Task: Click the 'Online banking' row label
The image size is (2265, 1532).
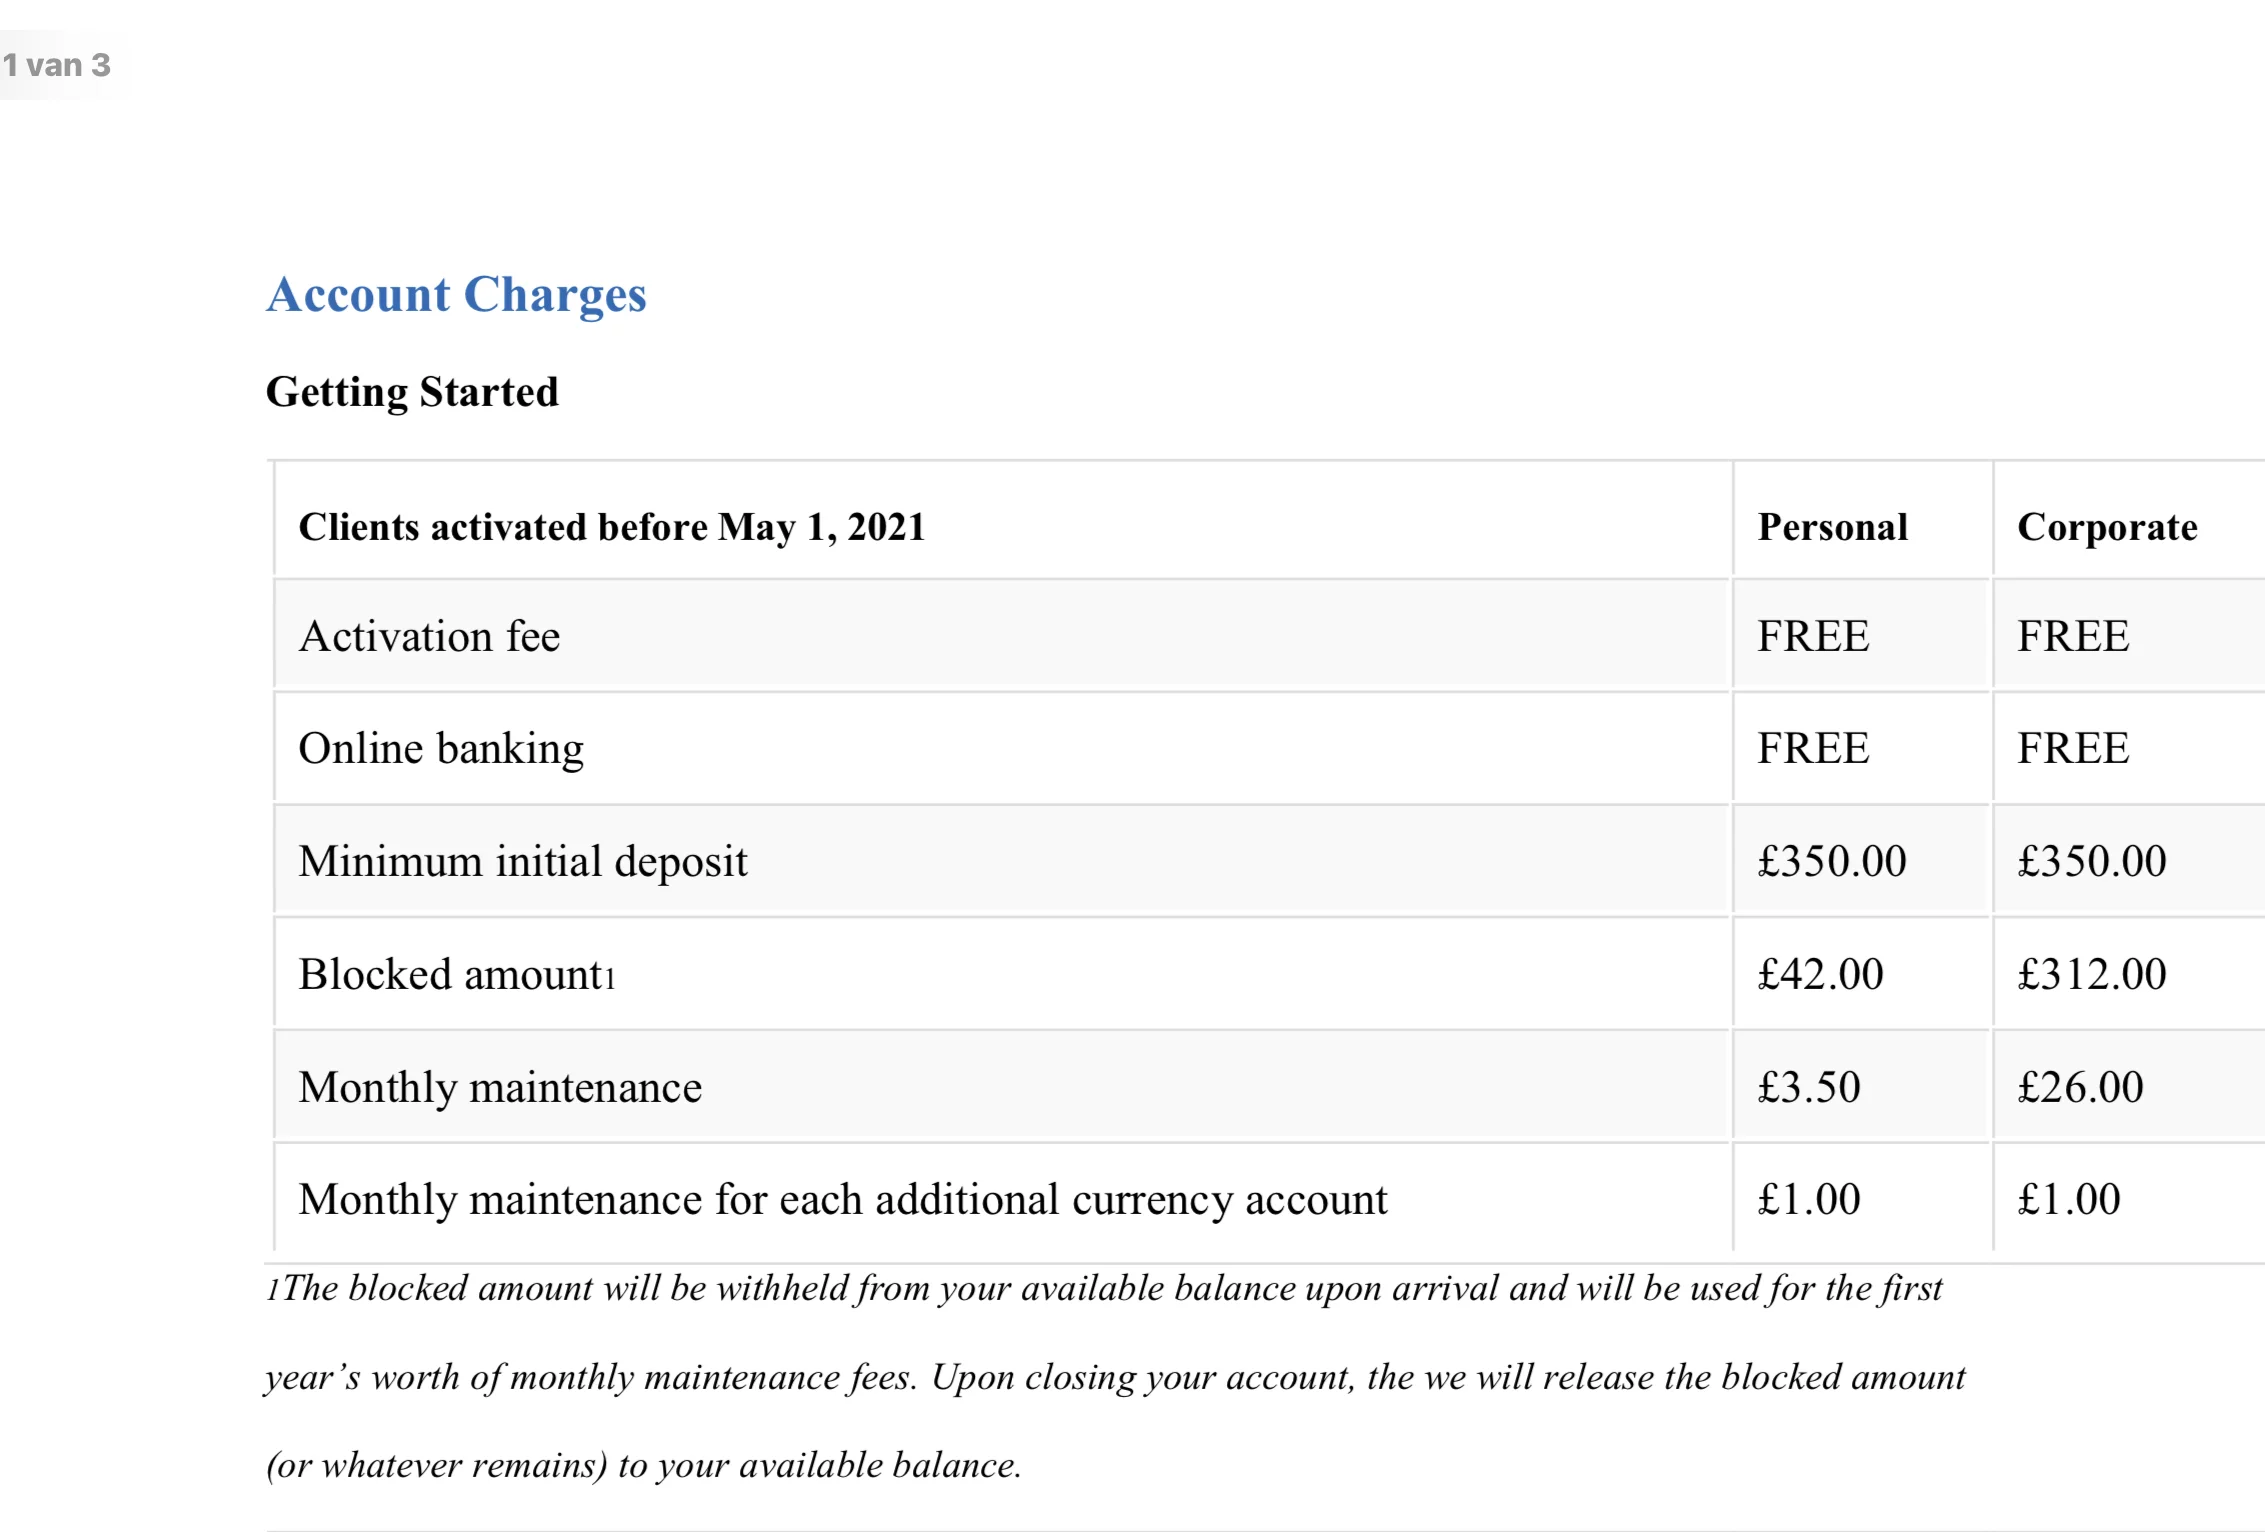Action: (x=441, y=749)
